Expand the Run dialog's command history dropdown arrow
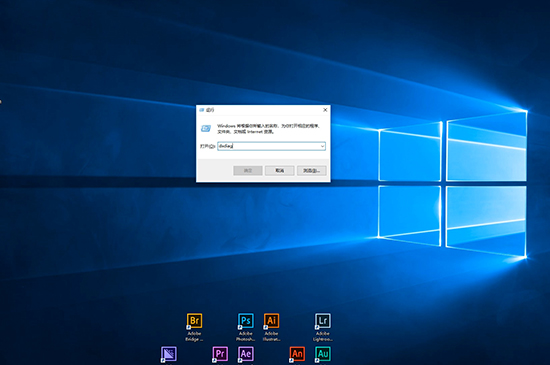 (322, 146)
